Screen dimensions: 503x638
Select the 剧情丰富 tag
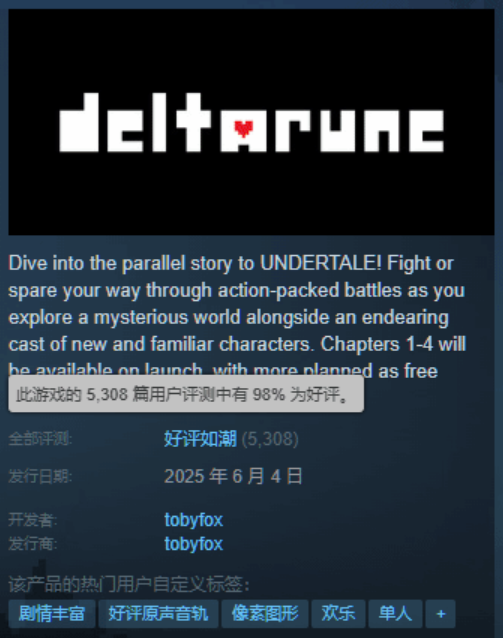click(52, 614)
